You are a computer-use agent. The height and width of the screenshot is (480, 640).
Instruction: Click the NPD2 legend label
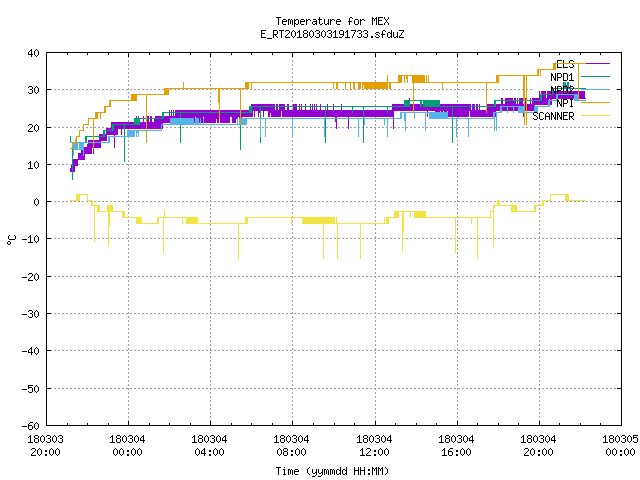(562, 90)
